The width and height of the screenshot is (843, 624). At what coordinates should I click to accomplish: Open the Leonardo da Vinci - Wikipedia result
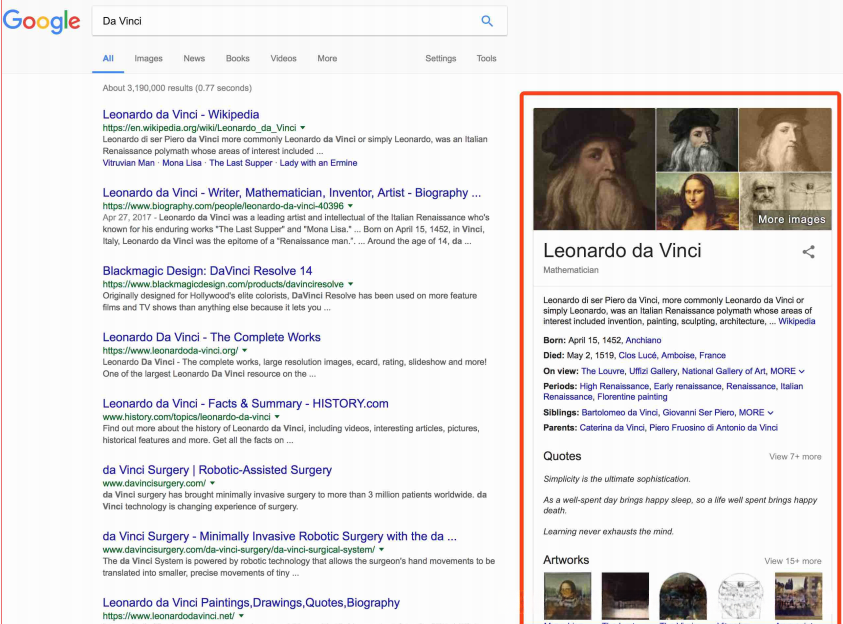click(x=180, y=114)
